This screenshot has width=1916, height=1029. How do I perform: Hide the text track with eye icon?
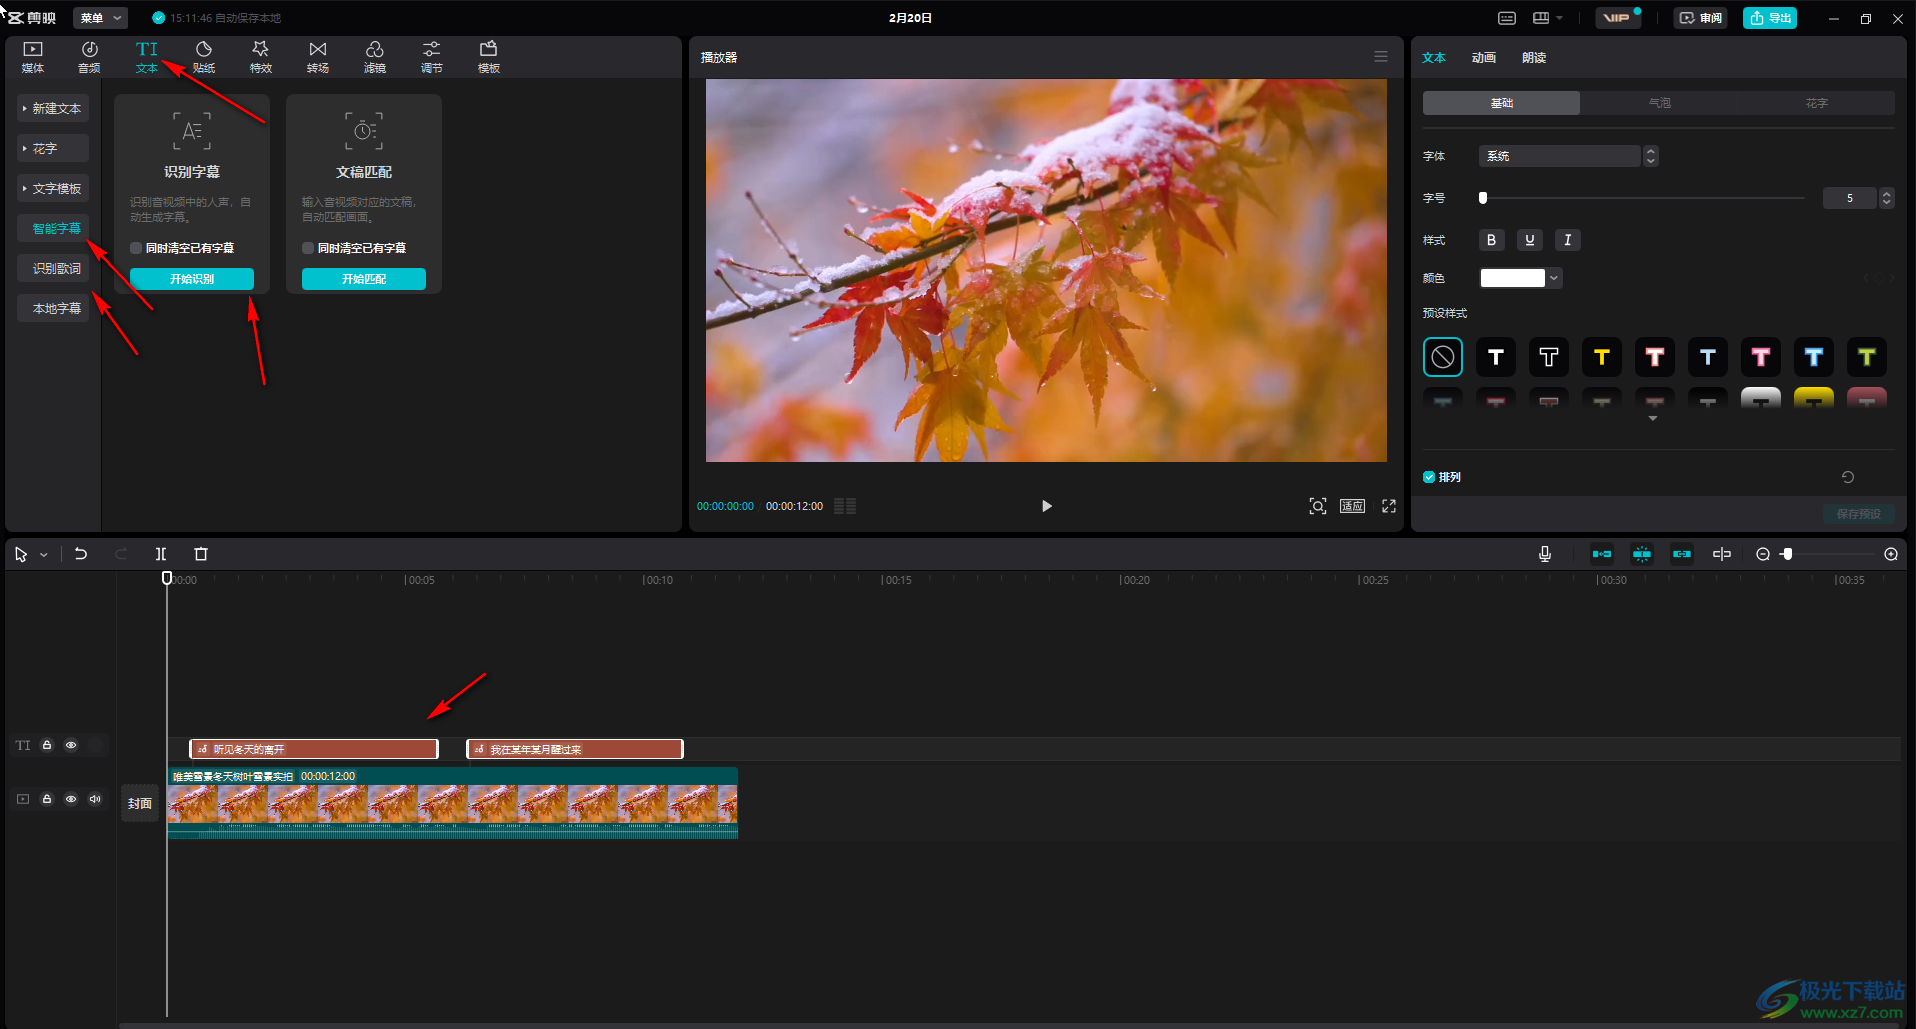(71, 745)
